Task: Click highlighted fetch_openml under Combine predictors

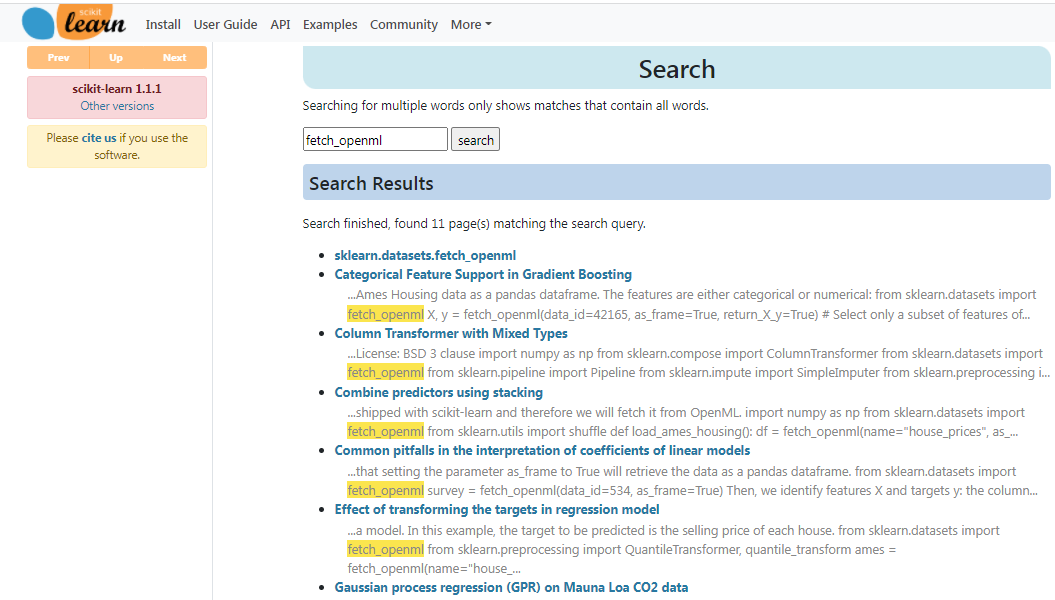Action: pos(386,431)
